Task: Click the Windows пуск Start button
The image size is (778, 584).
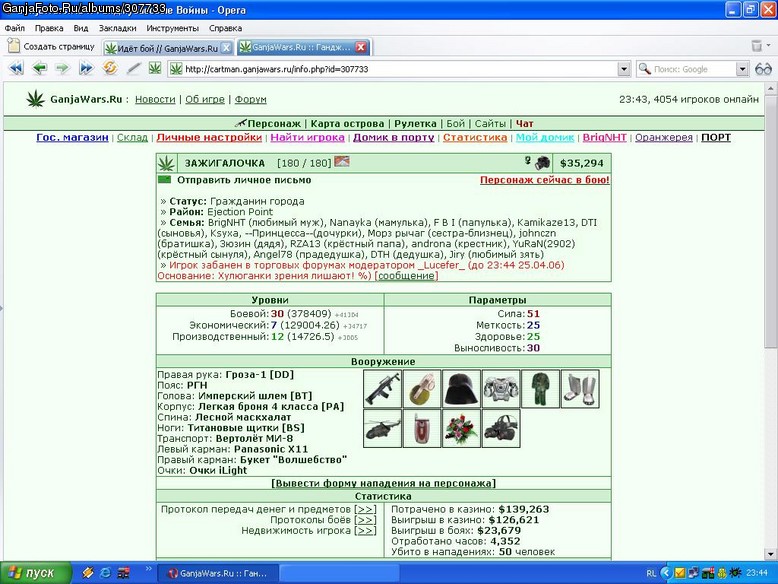Action: coord(36,573)
